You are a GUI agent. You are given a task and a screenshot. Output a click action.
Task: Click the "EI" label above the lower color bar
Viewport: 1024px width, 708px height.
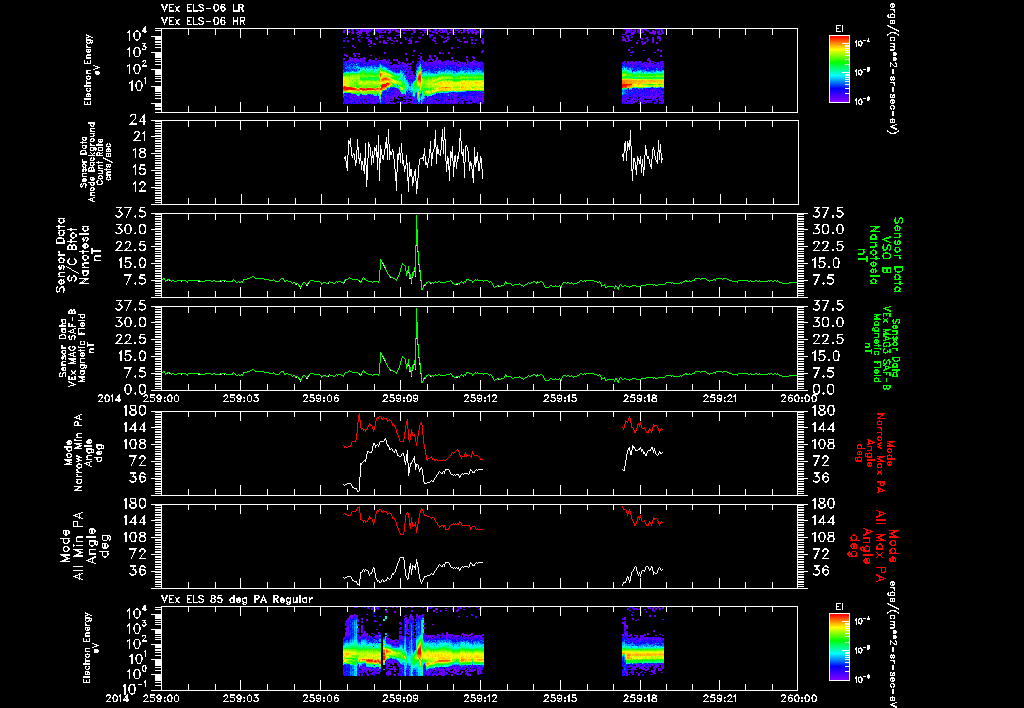pyautogui.click(x=839, y=607)
